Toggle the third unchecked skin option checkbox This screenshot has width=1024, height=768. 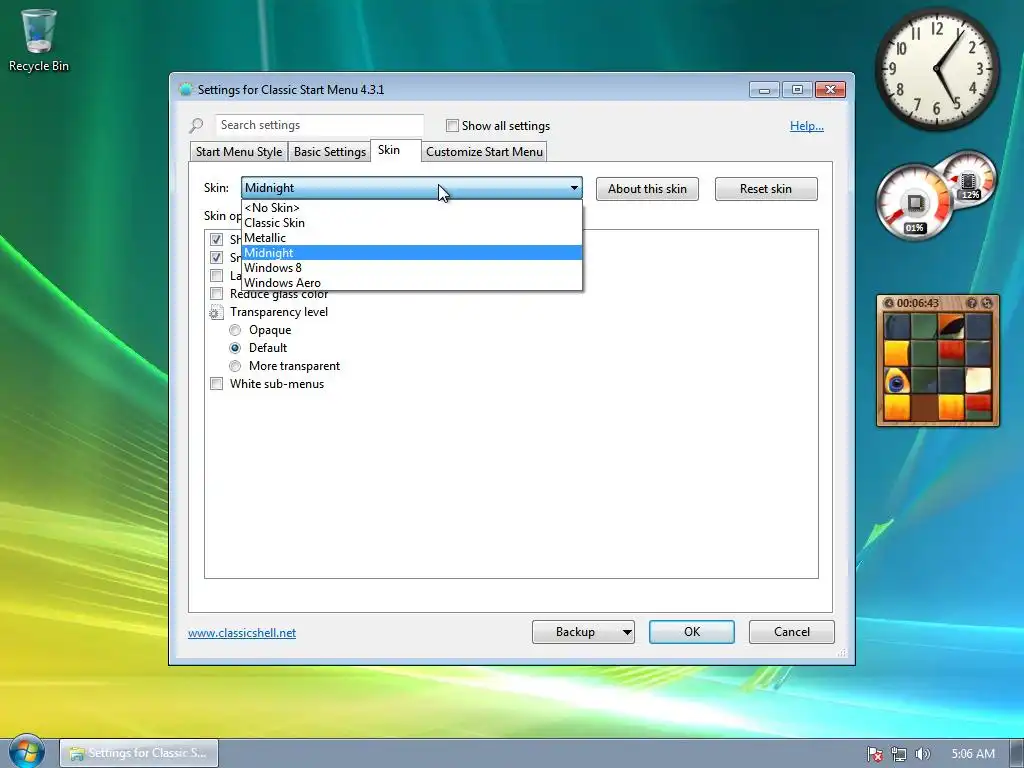point(216,276)
